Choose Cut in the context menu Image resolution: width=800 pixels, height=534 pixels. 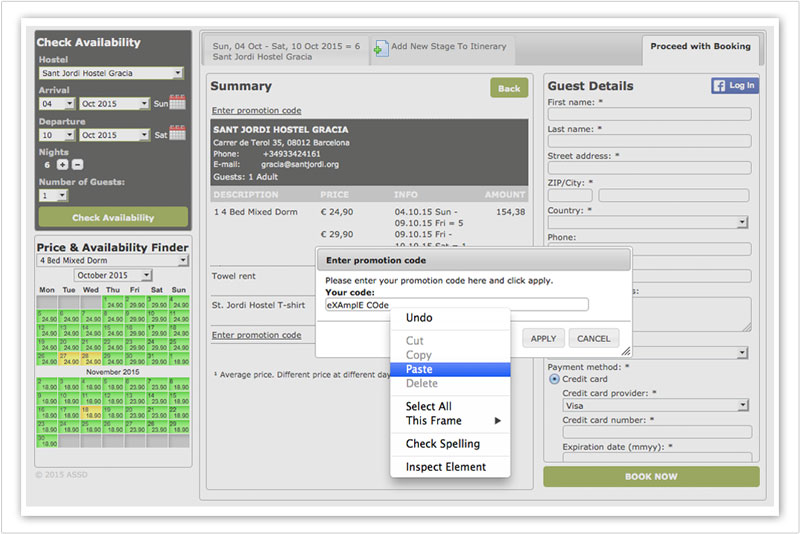[x=450, y=341]
